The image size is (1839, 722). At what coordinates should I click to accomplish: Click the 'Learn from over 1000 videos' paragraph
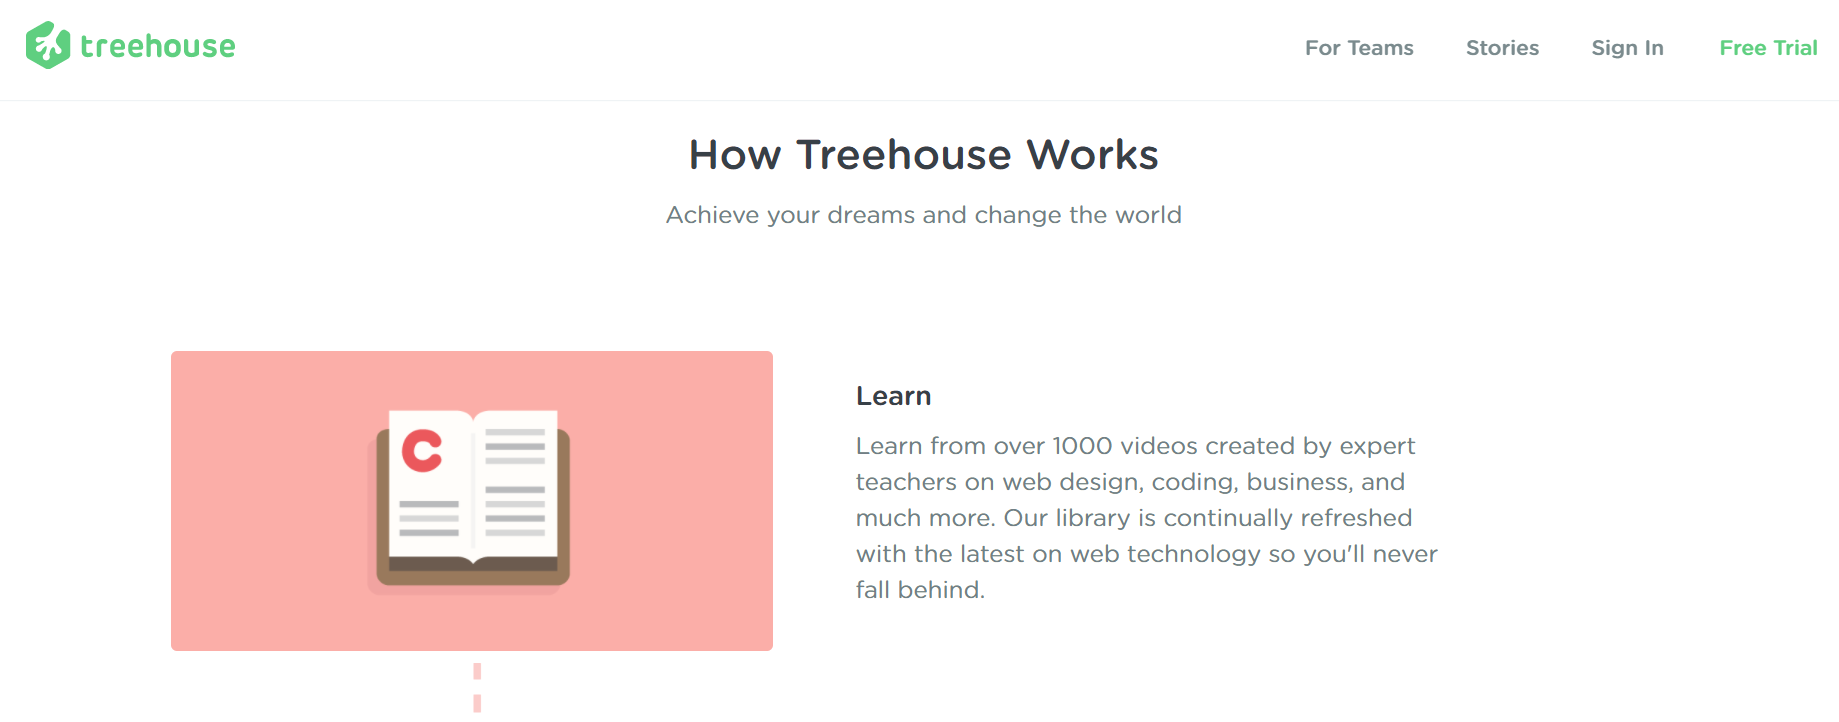[1146, 518]
